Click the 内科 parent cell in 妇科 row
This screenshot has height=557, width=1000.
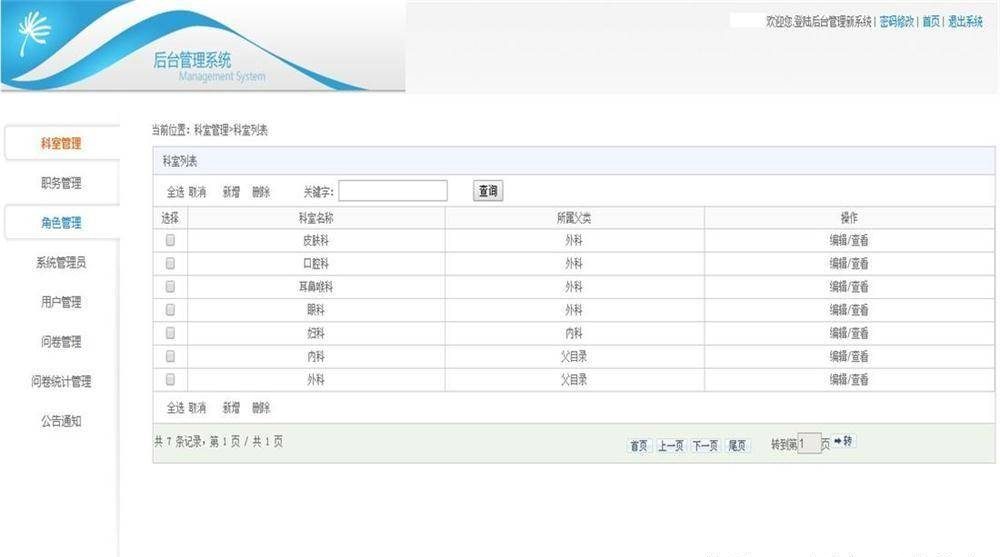pyautogui.click(x=574, y=333)
